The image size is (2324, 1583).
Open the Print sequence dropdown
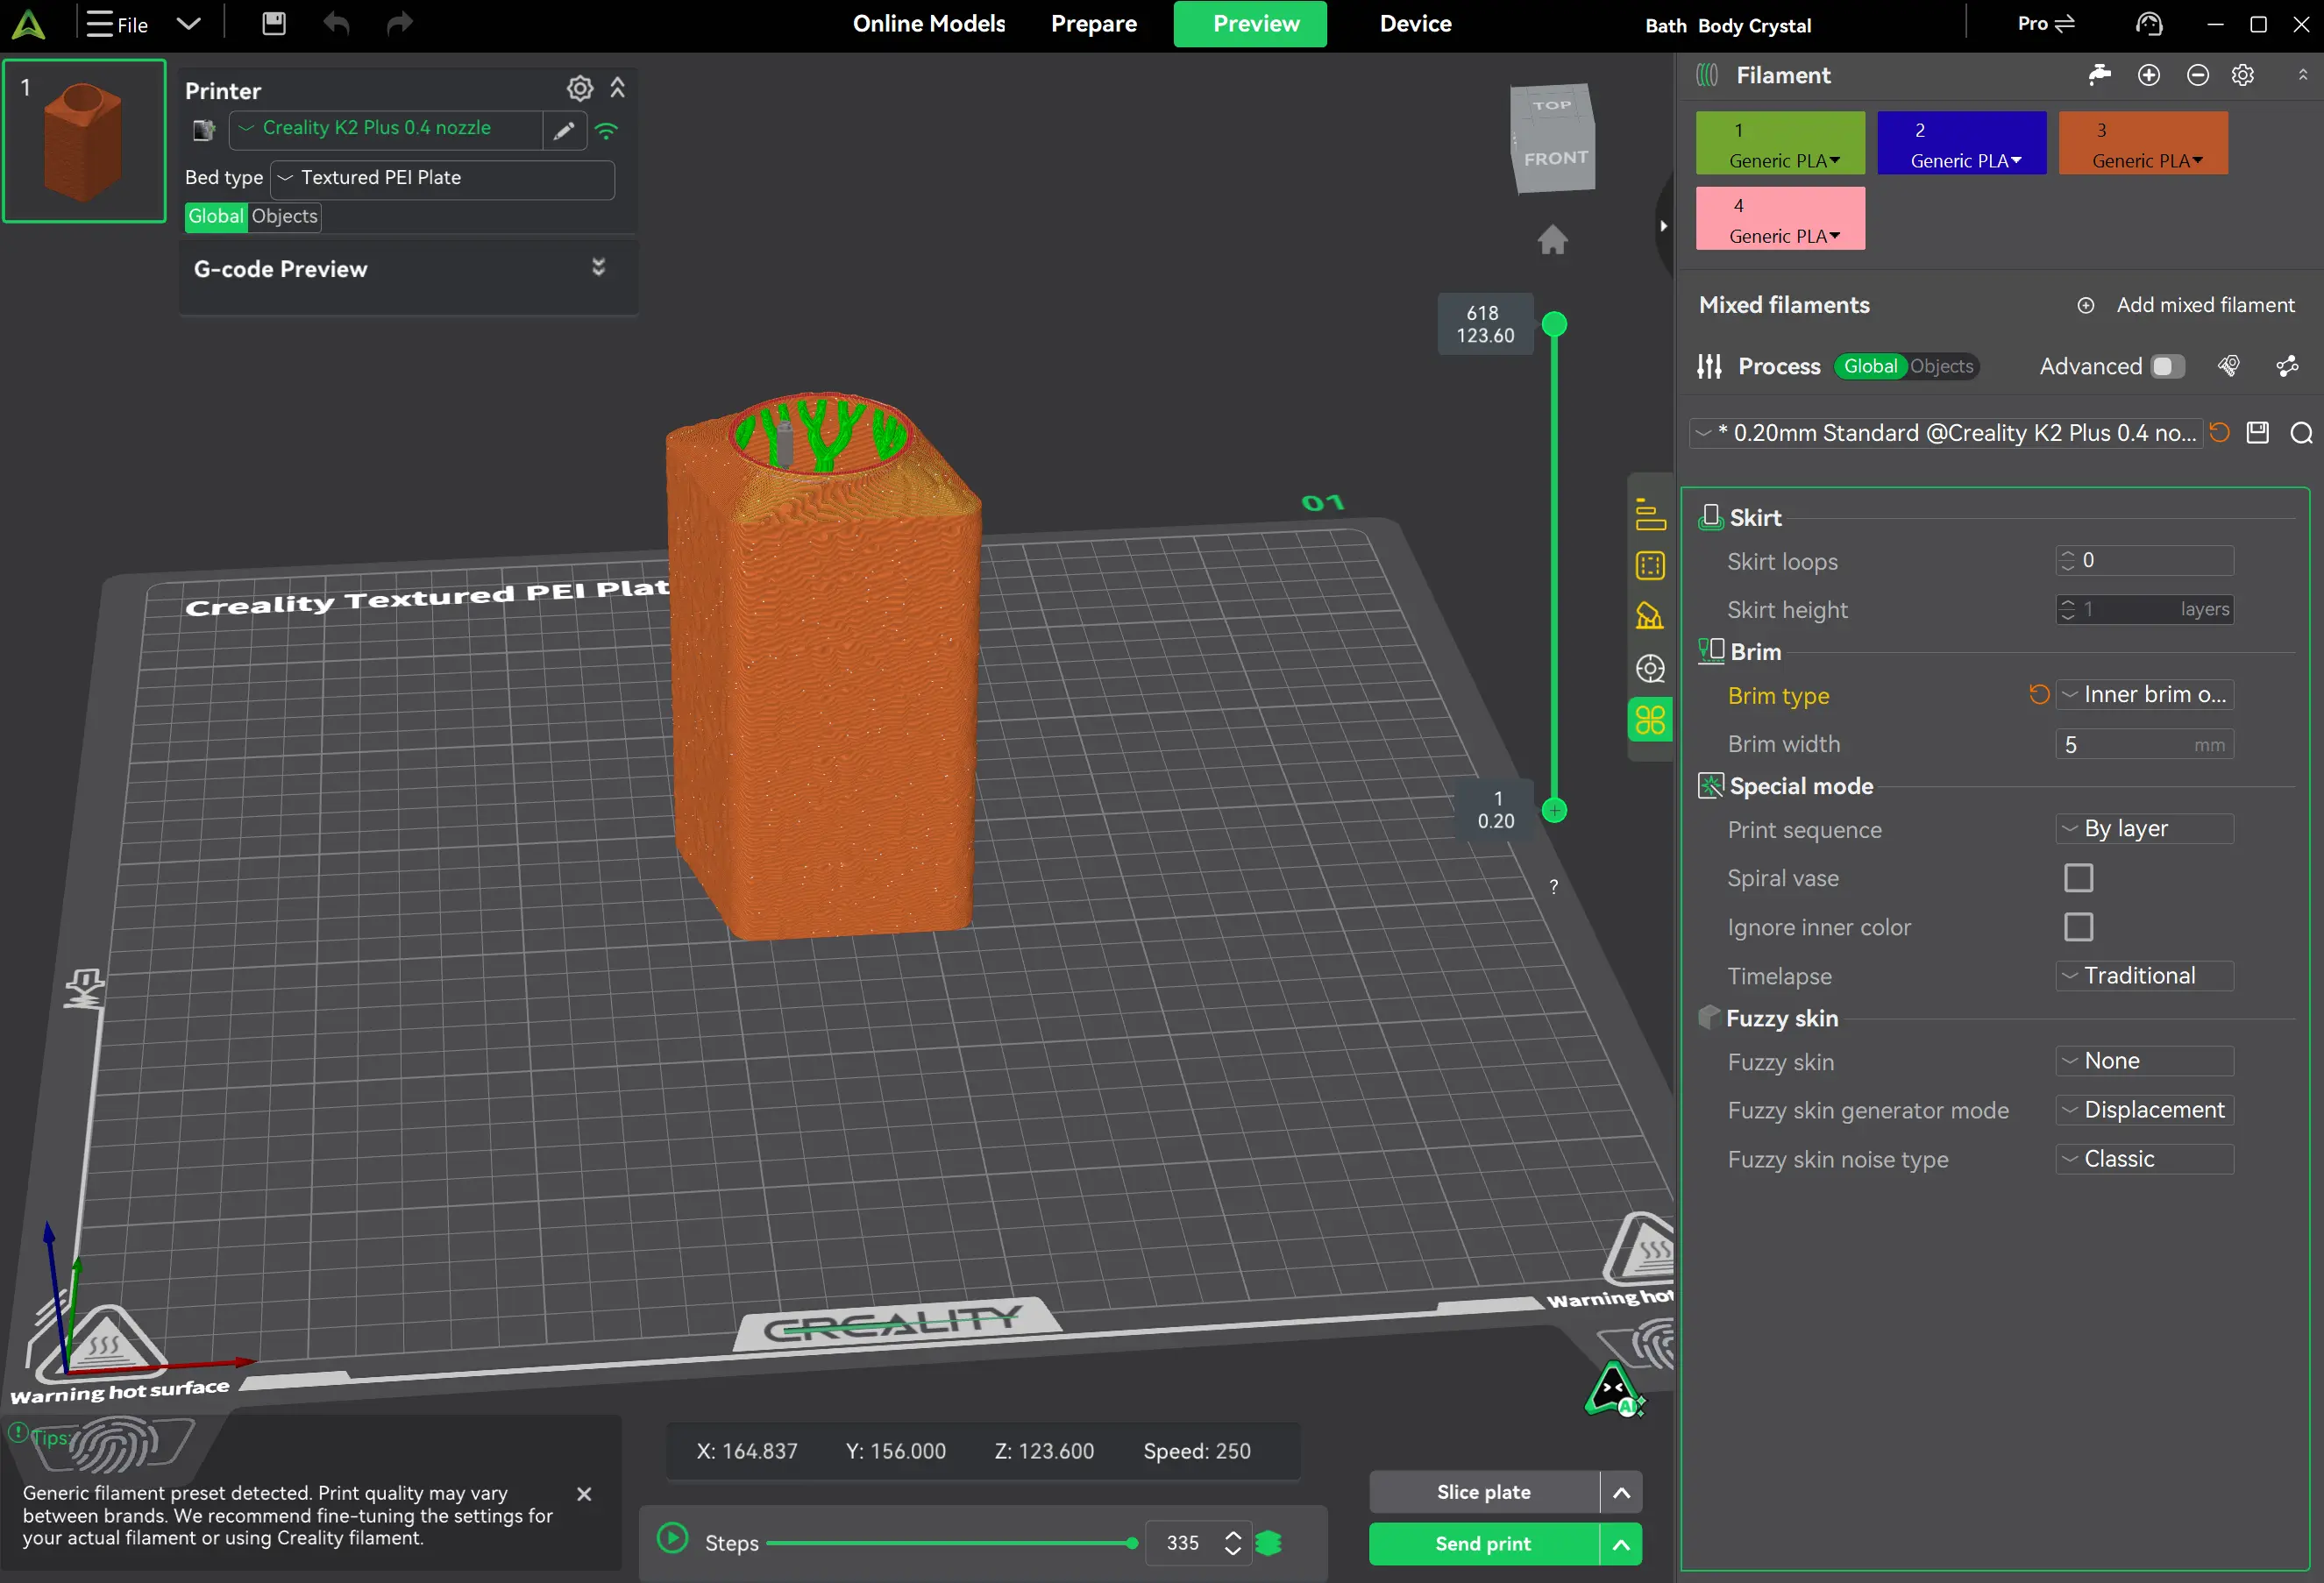click(2144, 829)
